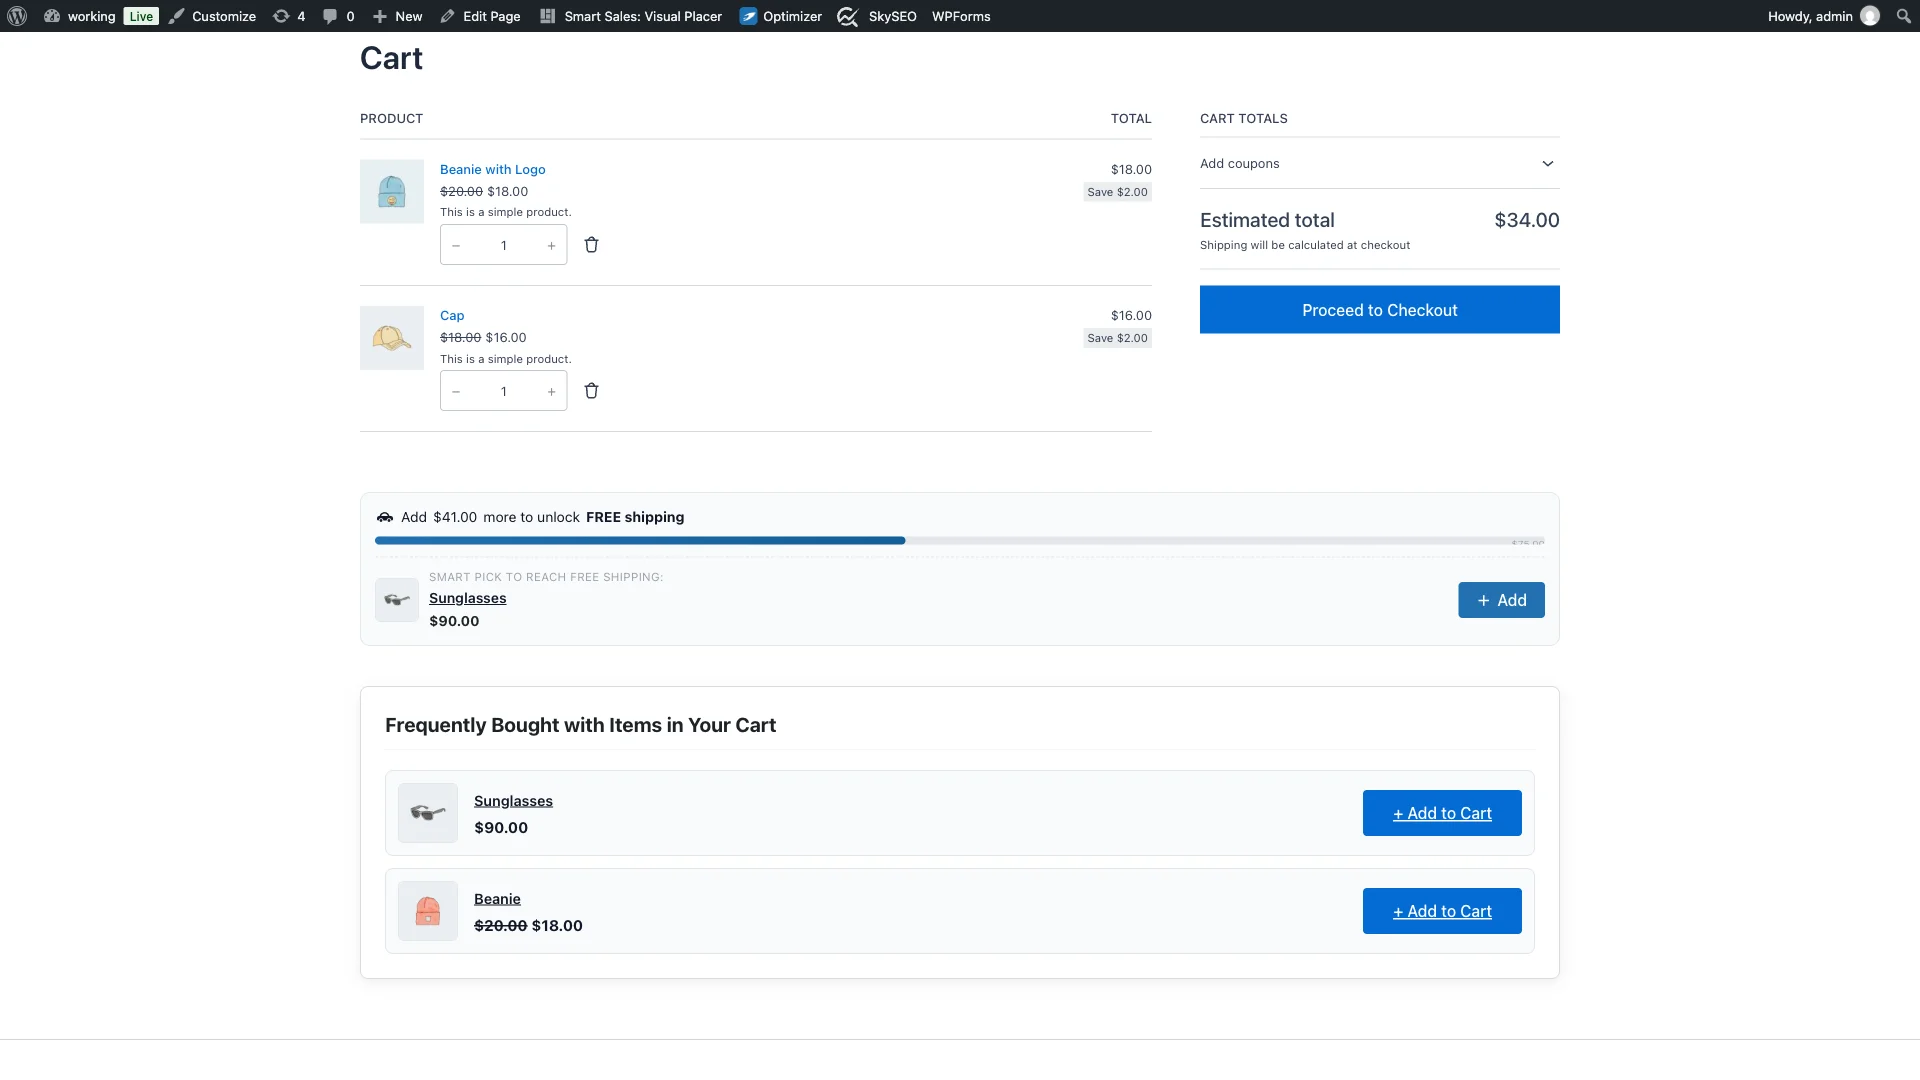Click the Live status badge
The height and width of the screenshot is (1080, 1920).
pyautogui.click(x=141, y=16)
